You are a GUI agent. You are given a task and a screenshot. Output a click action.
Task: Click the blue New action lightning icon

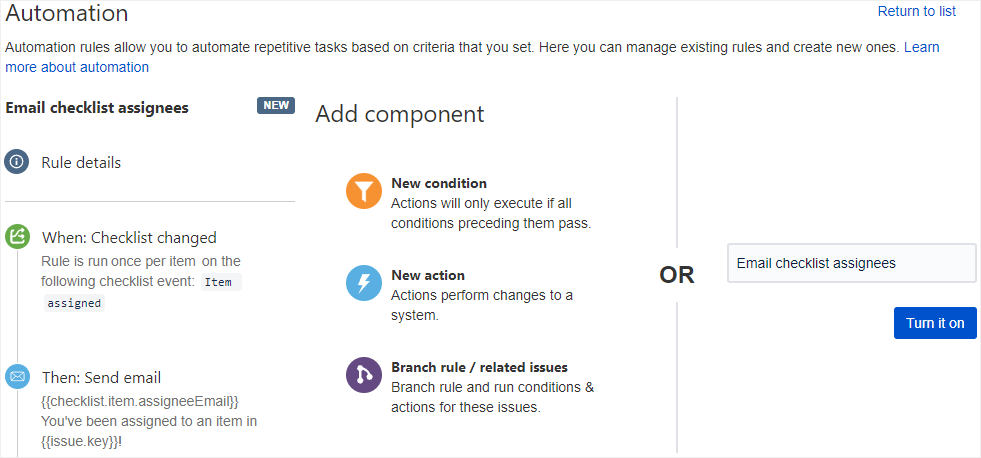pyautogui.click(x=364, y=283)
